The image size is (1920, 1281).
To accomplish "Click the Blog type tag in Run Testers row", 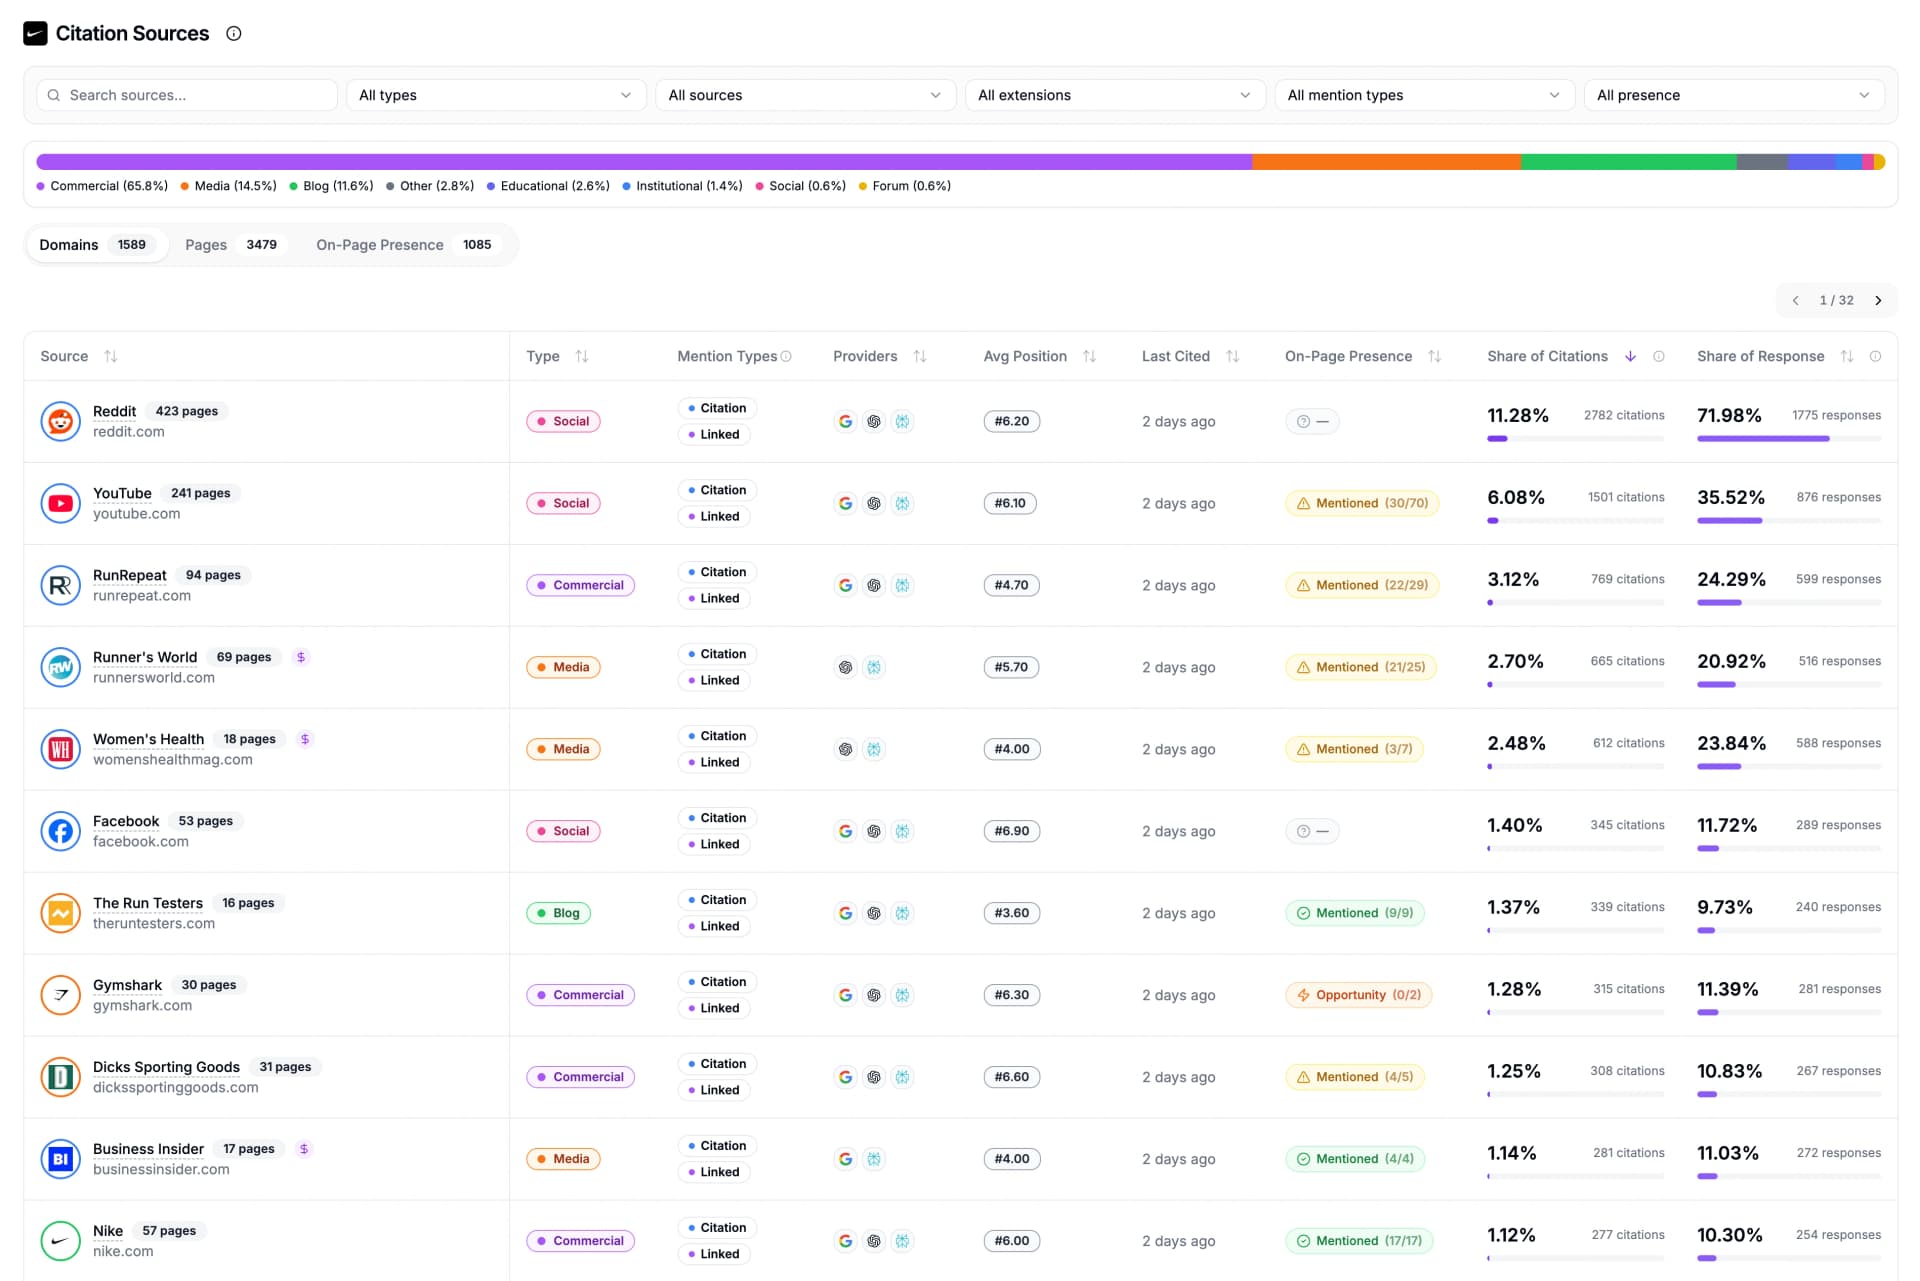I will coord(558,913).
